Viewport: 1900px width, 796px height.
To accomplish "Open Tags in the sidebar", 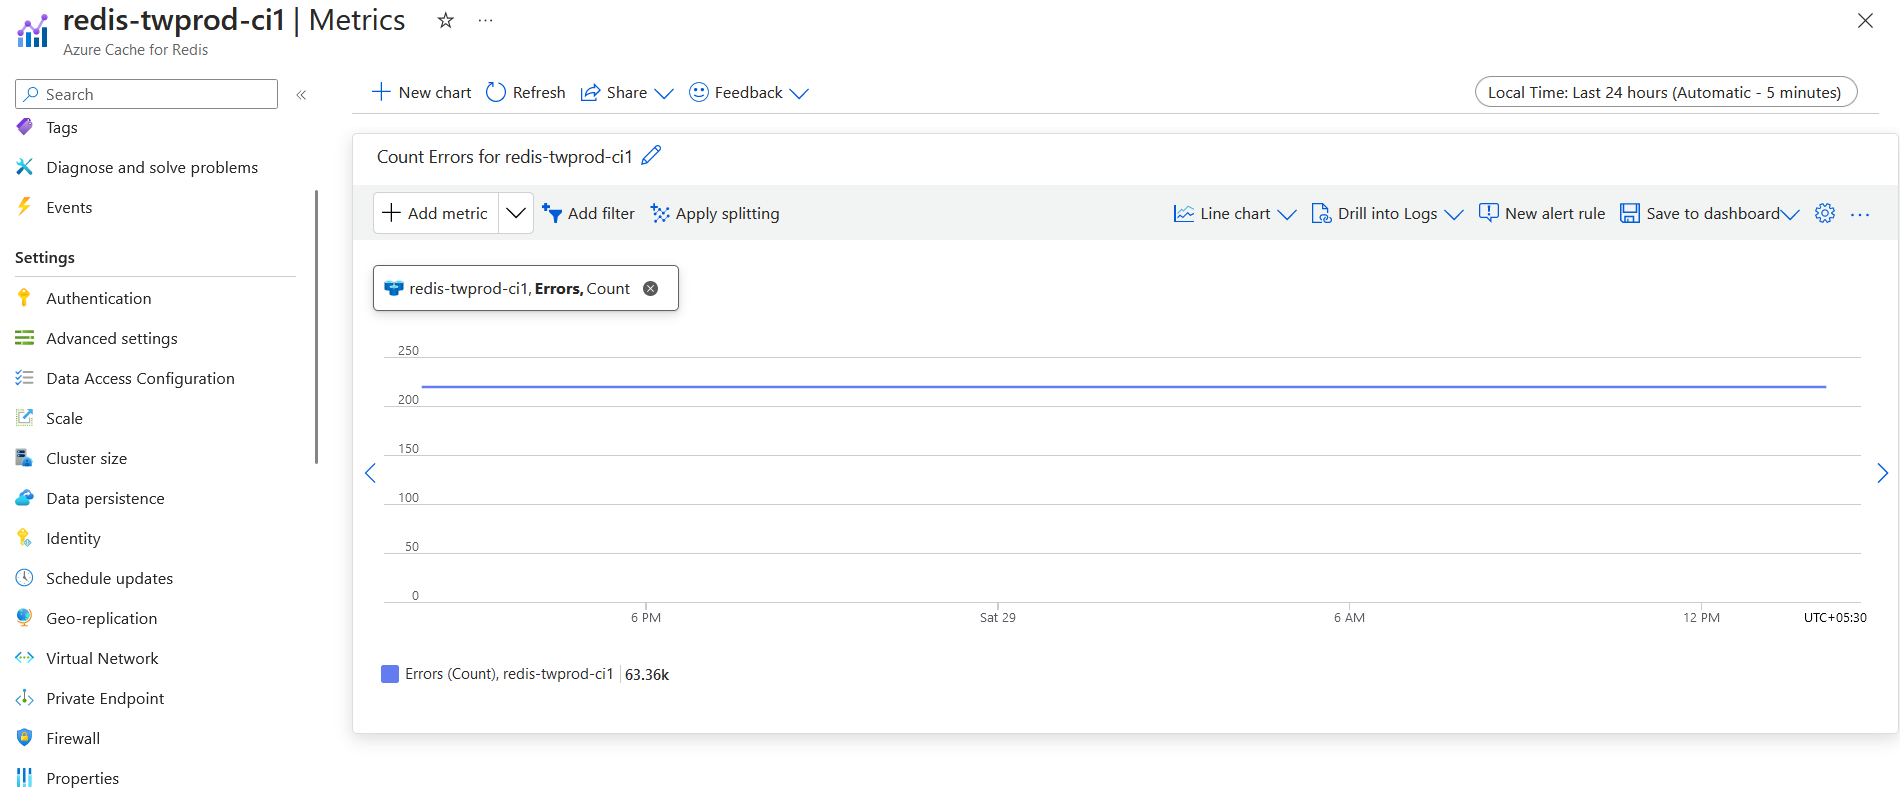I will pos(61,127).
